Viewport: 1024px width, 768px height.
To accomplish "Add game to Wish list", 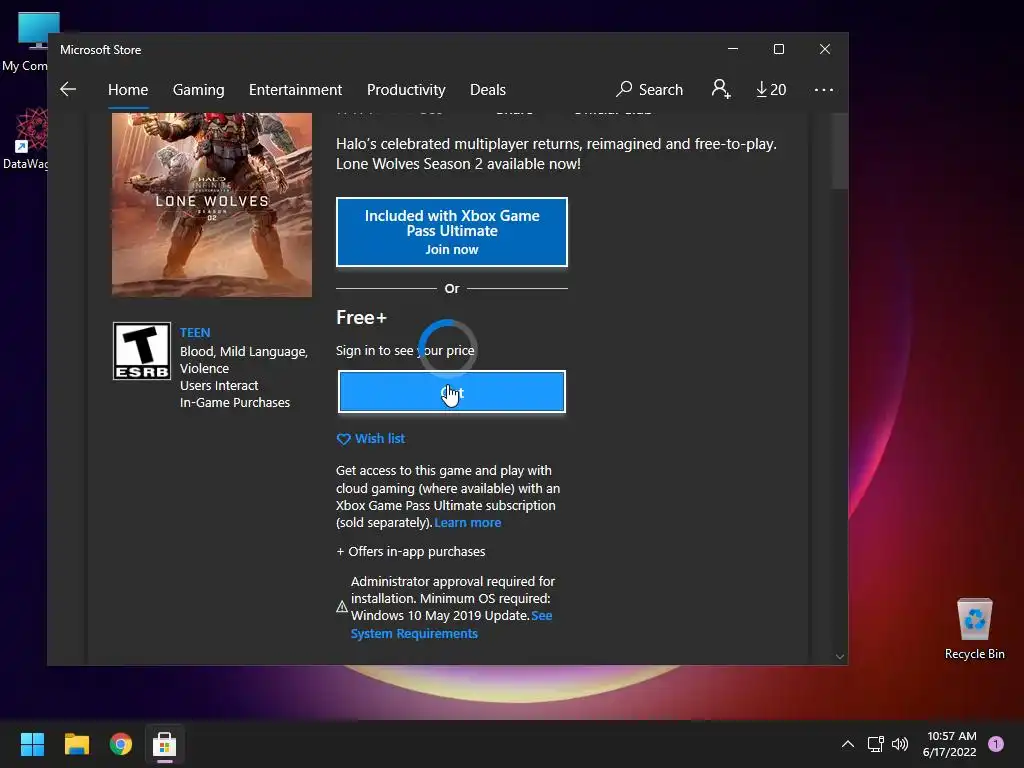I will coord(370,439).
